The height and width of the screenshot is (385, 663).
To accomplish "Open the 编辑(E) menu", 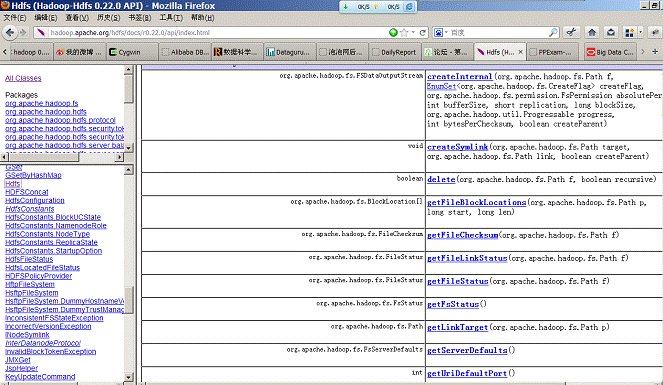I will click(x=46, y=18).
